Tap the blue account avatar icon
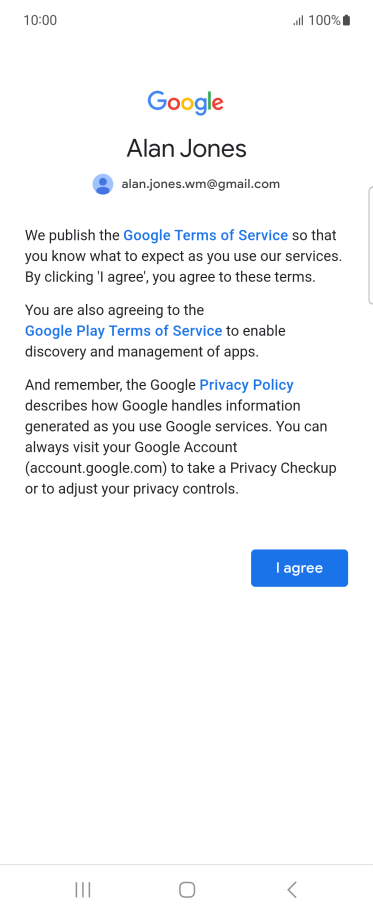Viewport: 373px width, 914px height. pyautogui.click(x=103, y=184)
